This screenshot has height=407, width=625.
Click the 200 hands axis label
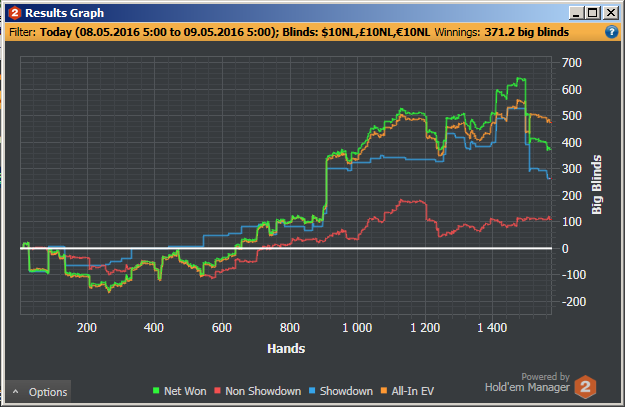coord(87,328)
